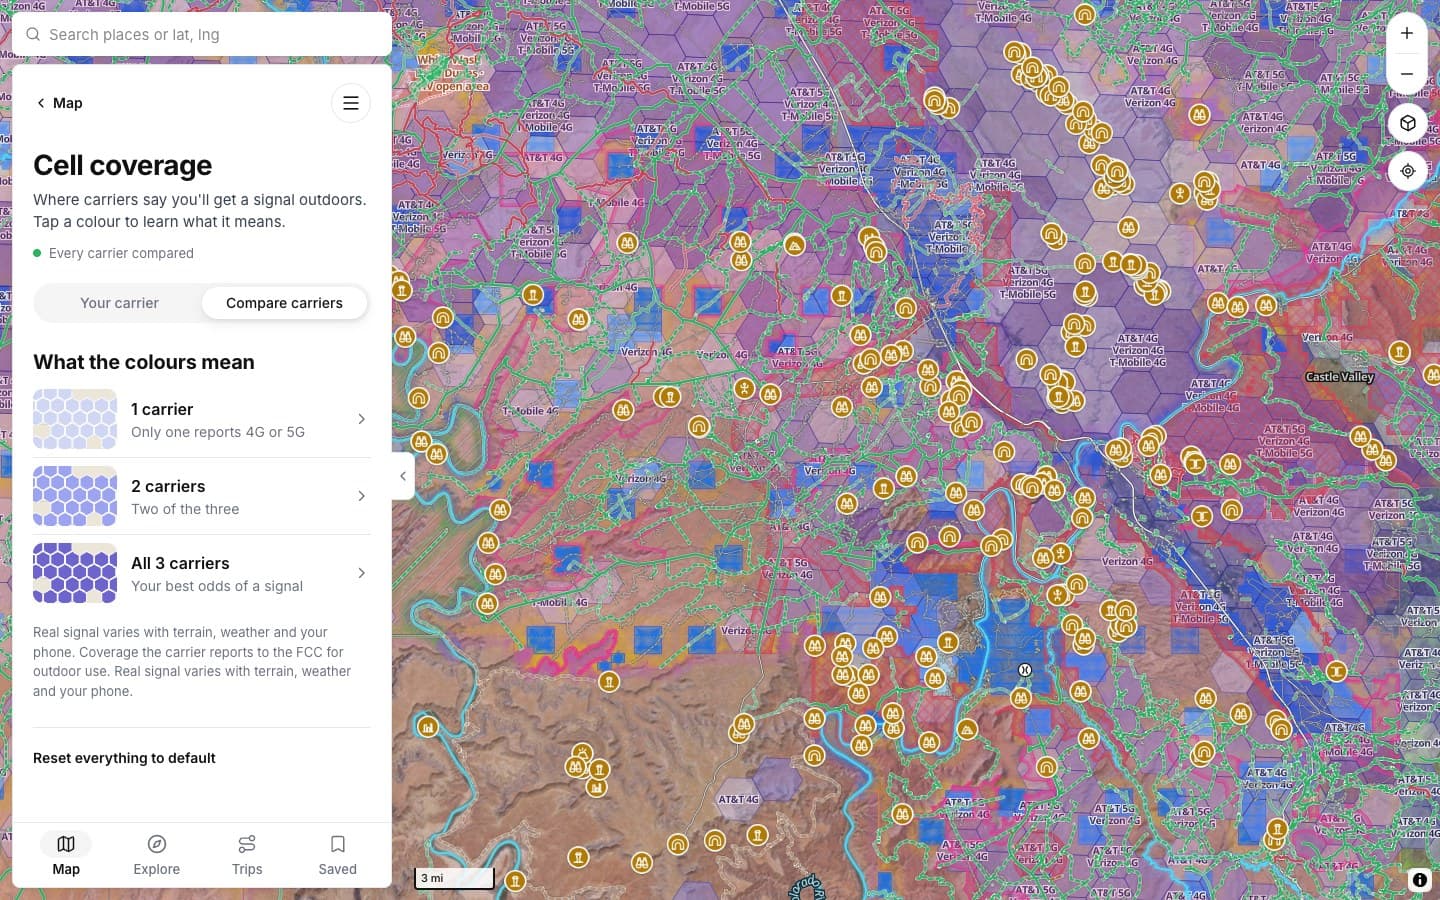Select the Compare carriers toggle option
Screen dimensions: 1440x900
[284, 303]
